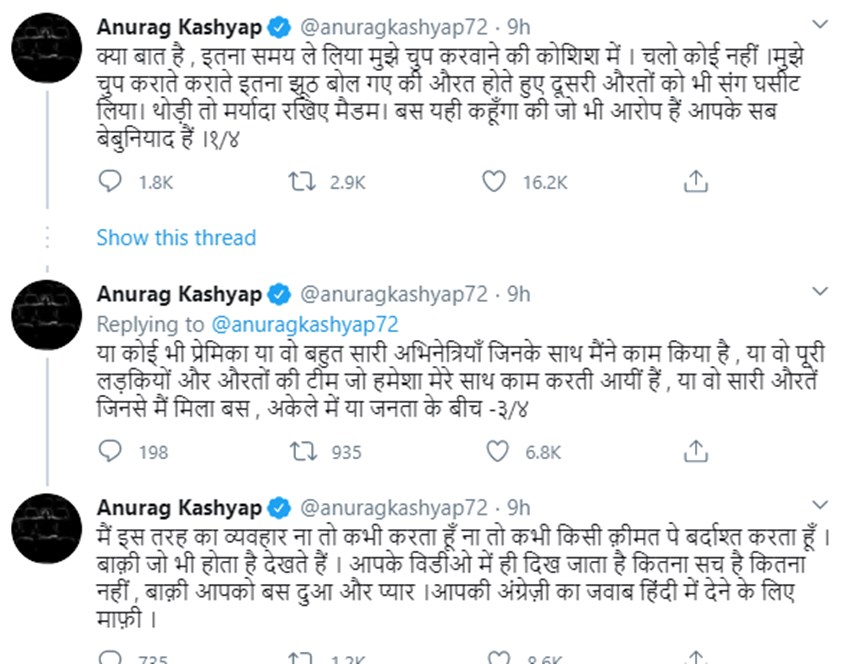850x664 pixels.
Task: Expand the second tweet's options chevron
Action: pyautogui.click(x=820, y=293)
